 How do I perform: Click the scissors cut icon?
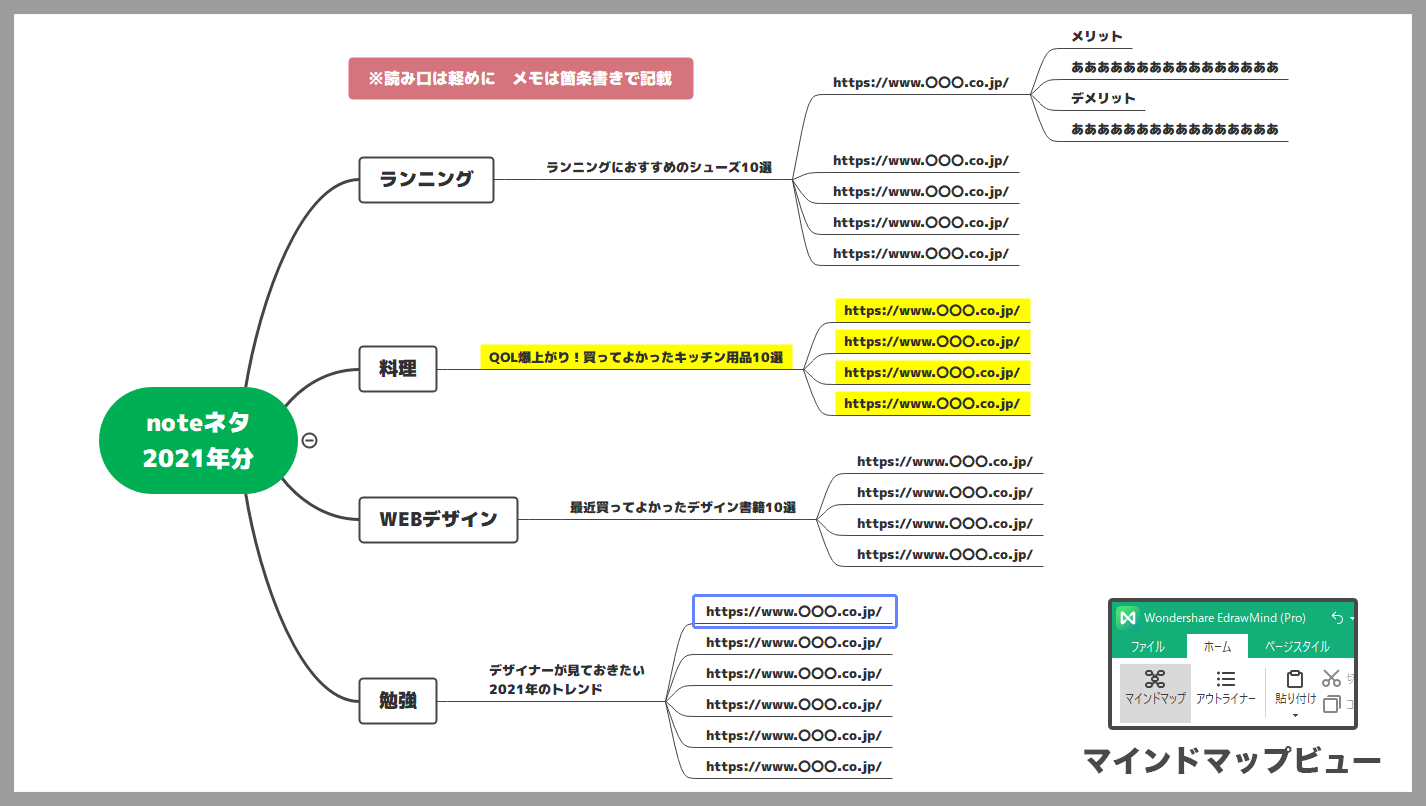pos(1331,678)
